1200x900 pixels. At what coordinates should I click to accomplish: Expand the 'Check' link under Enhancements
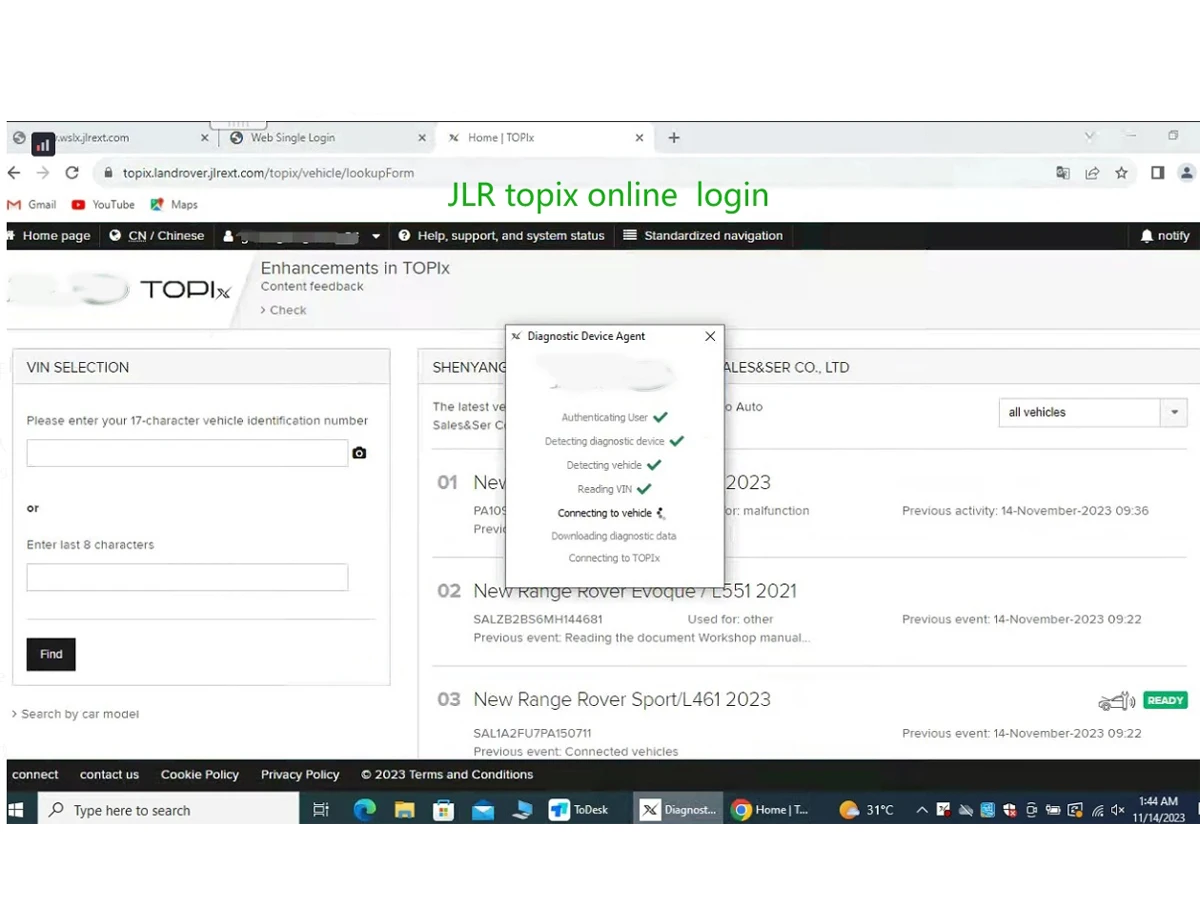tap(284, 310)
